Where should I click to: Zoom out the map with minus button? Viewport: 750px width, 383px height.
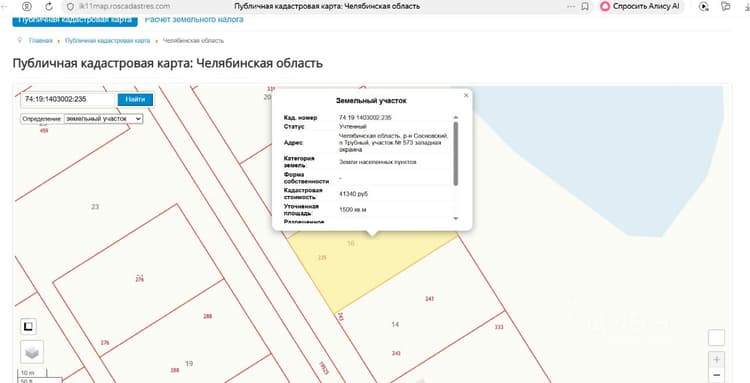(716, 375)
